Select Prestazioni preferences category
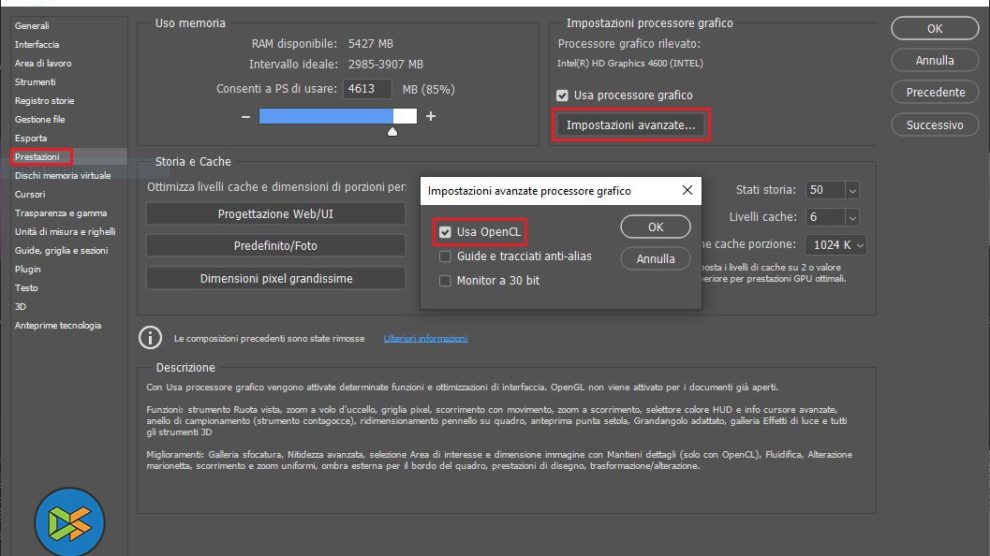The width and height of the screenshot is (990, 556). point(37,157)
